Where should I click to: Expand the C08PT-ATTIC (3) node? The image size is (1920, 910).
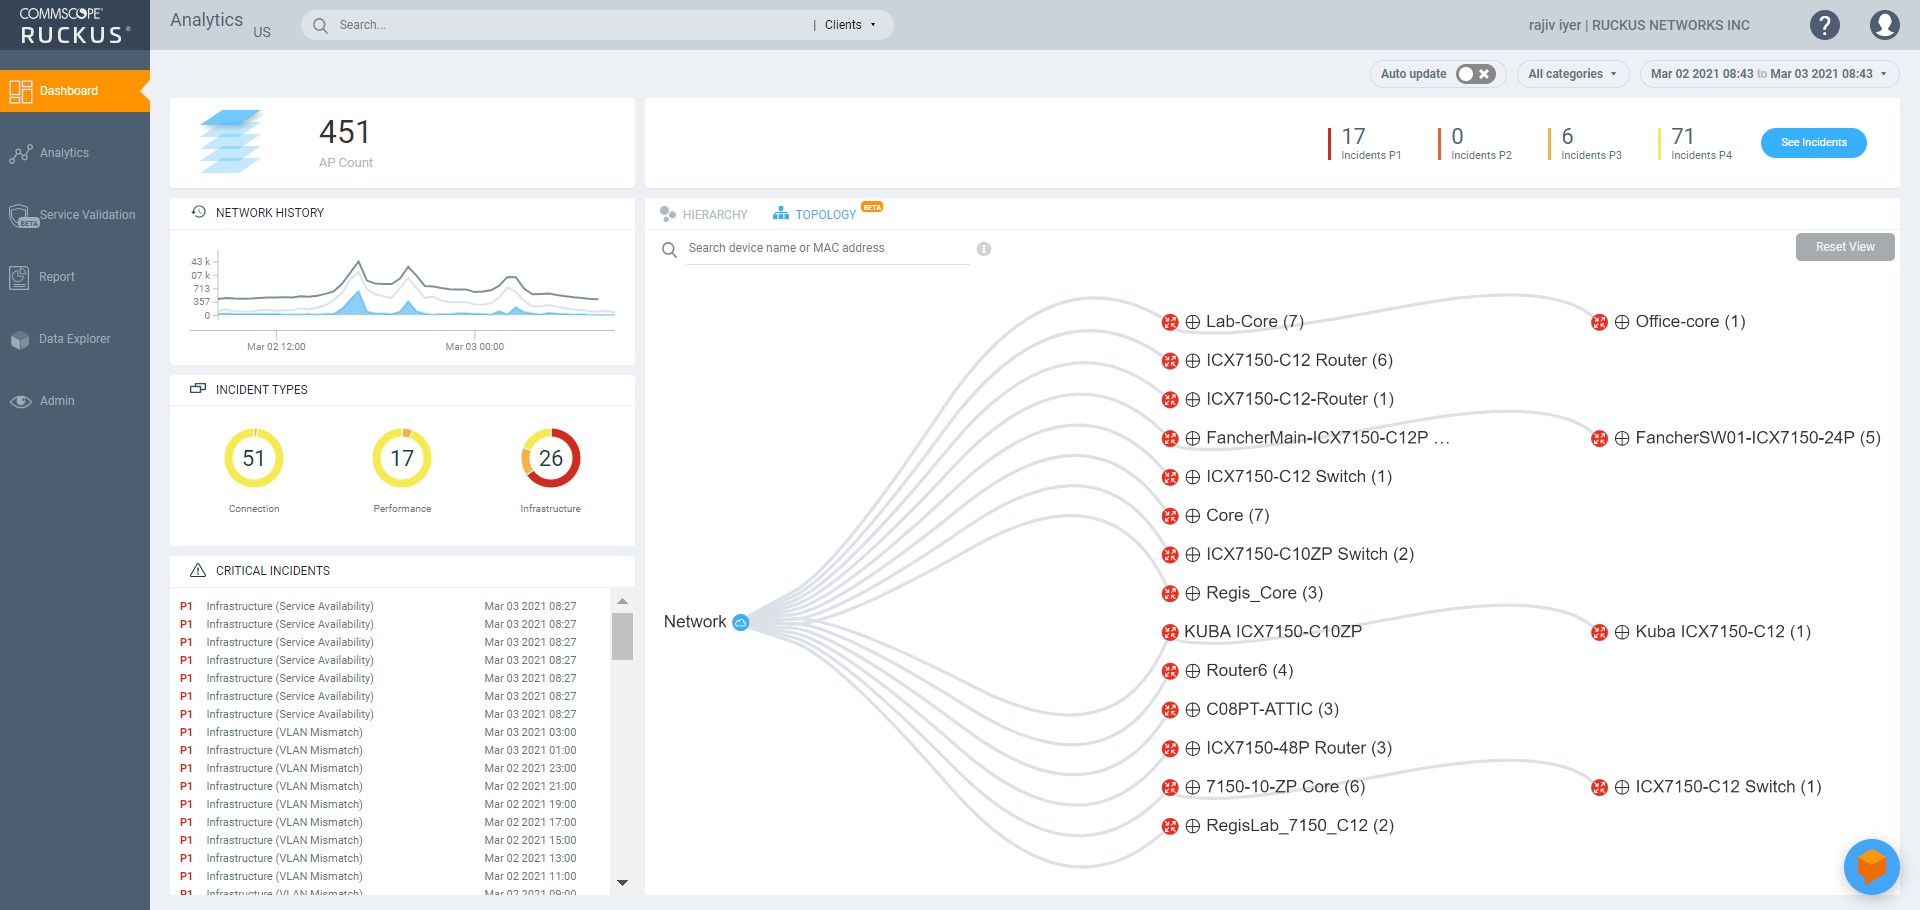tap(1193, 710)
